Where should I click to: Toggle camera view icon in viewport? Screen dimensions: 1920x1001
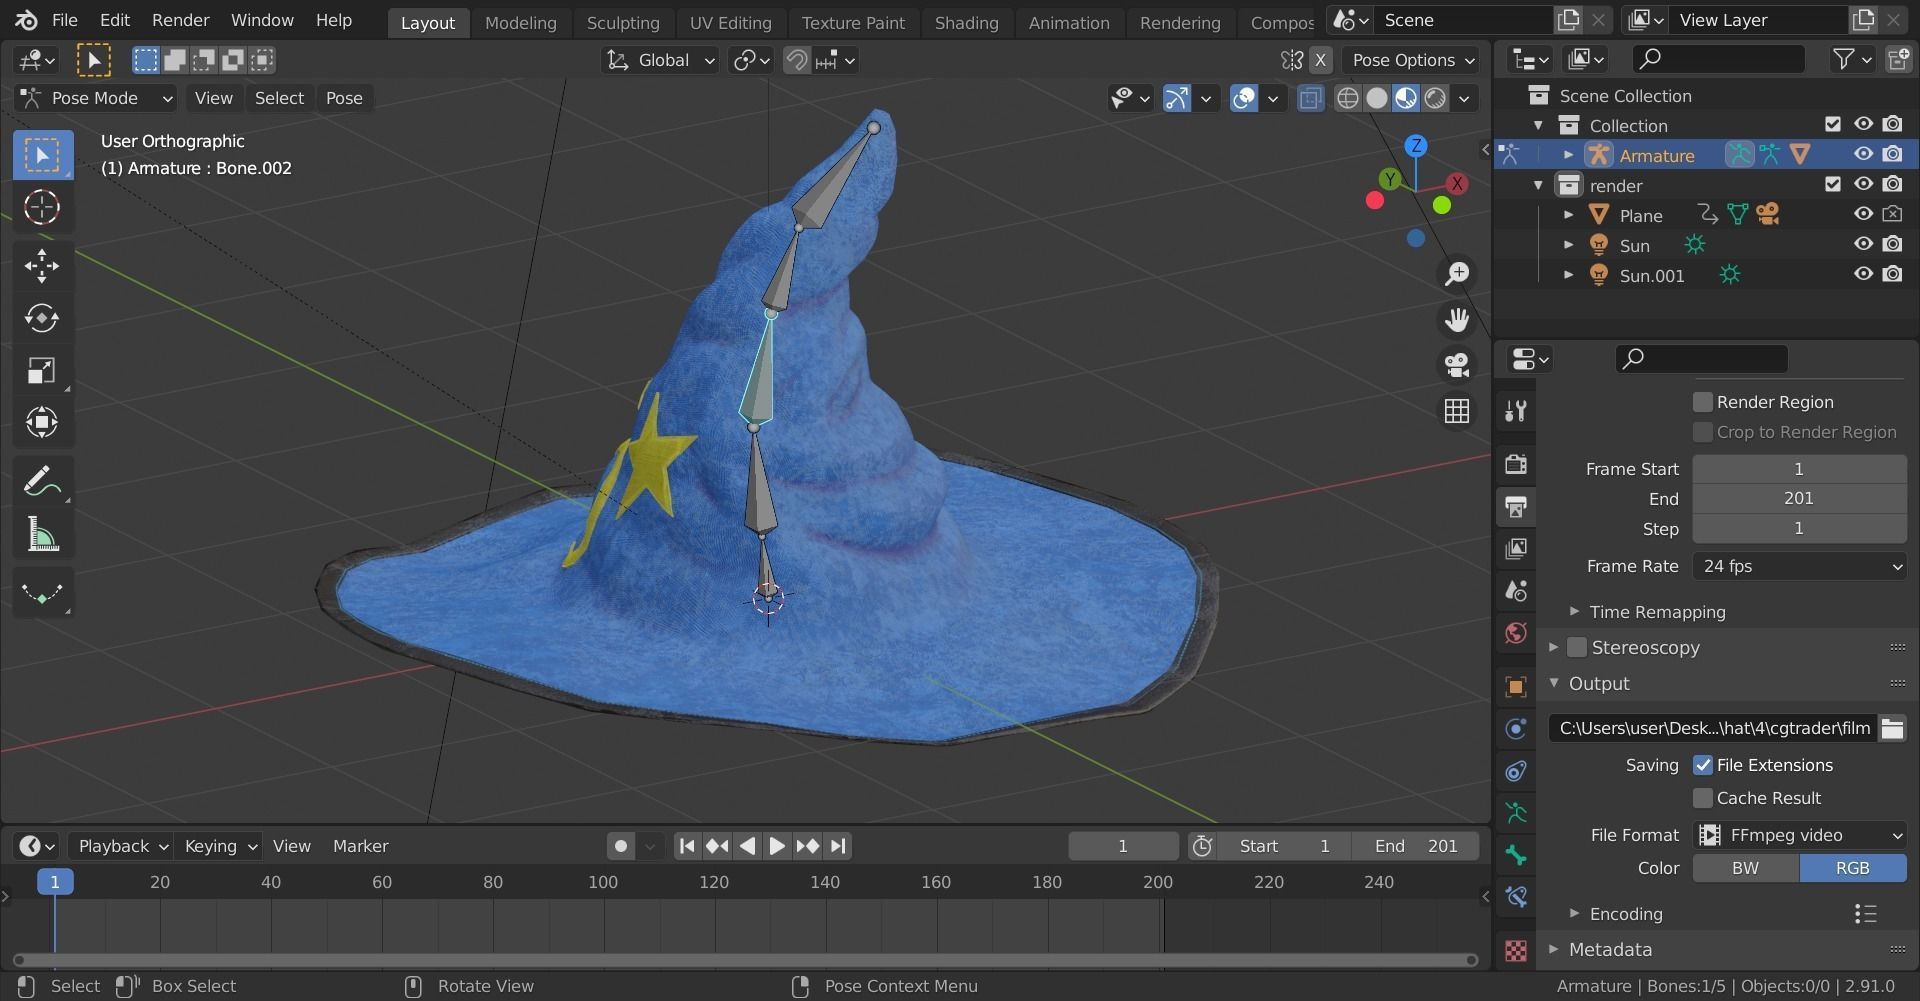(x=1457, y=365)
